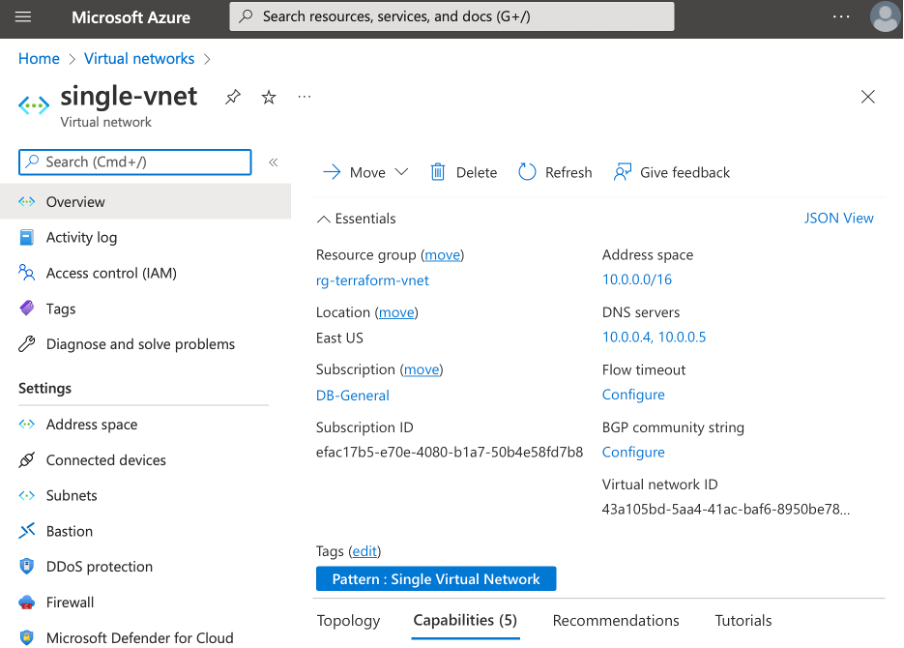Click the Connected devices plug icon
The image size is (904, 648).
[x=27, y=460]
